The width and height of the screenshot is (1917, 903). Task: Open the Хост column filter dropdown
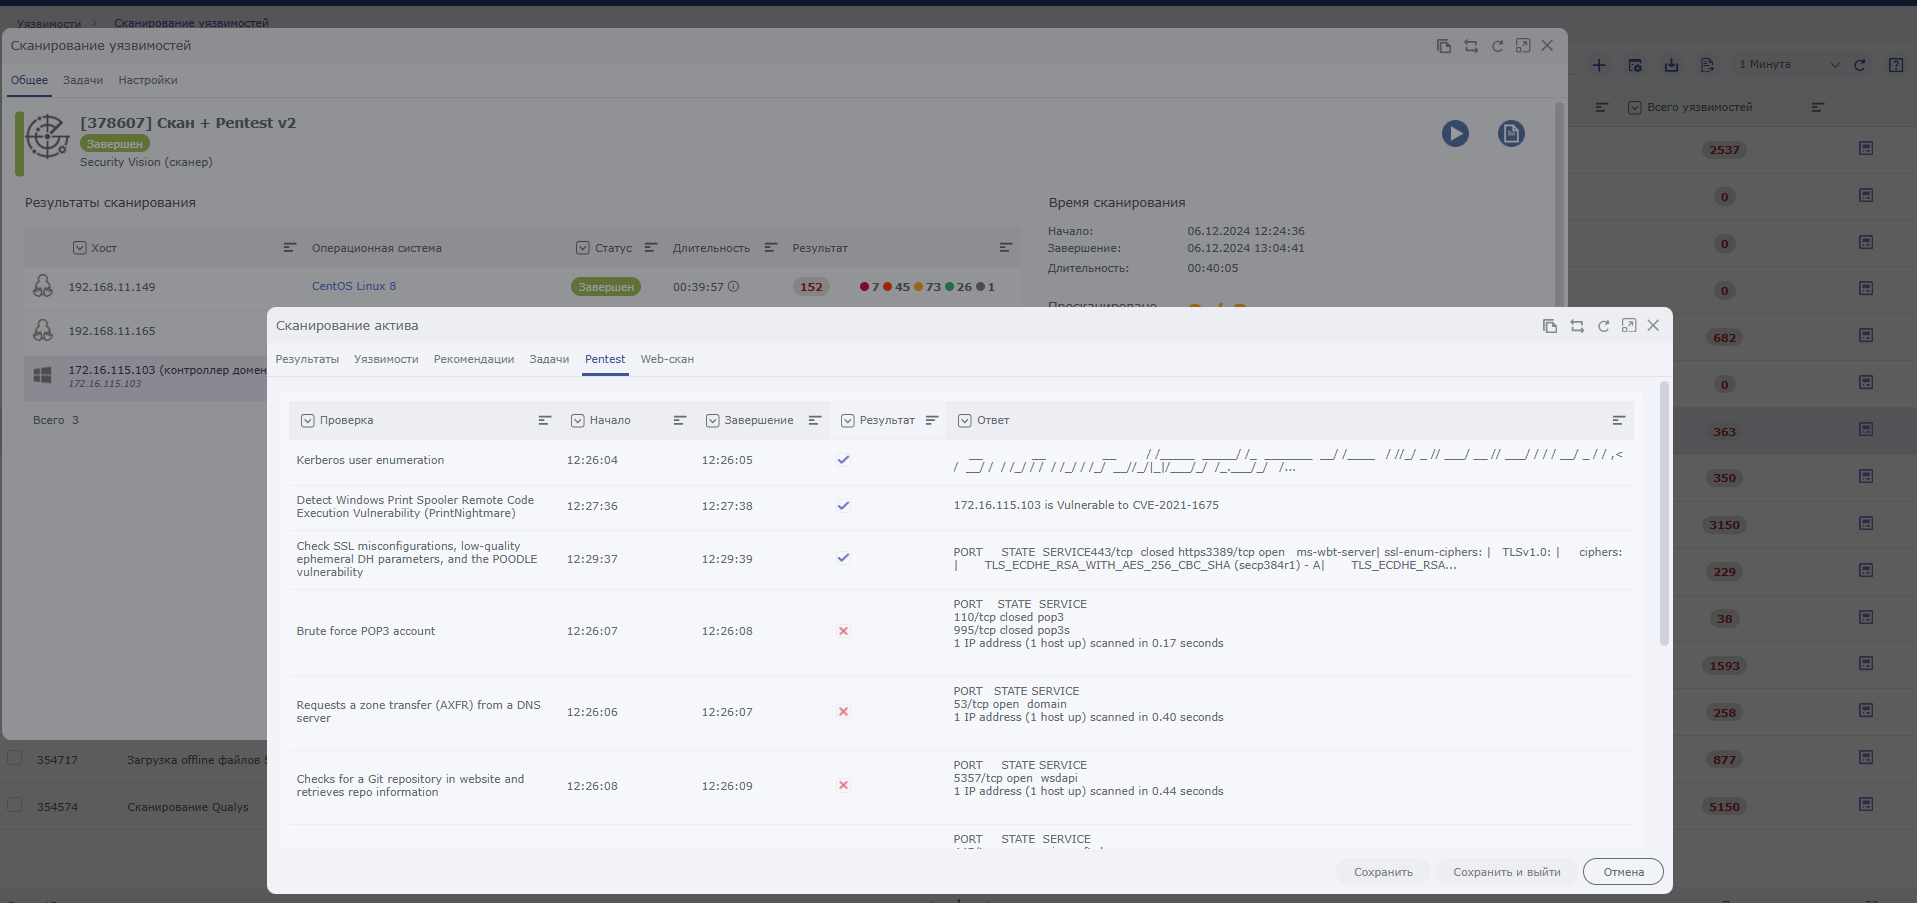(80, 248)
